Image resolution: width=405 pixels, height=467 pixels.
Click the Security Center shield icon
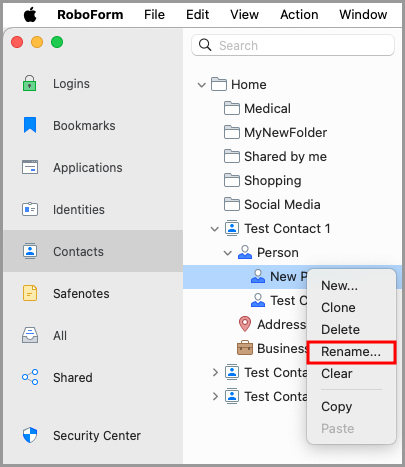tap(30, 435)
